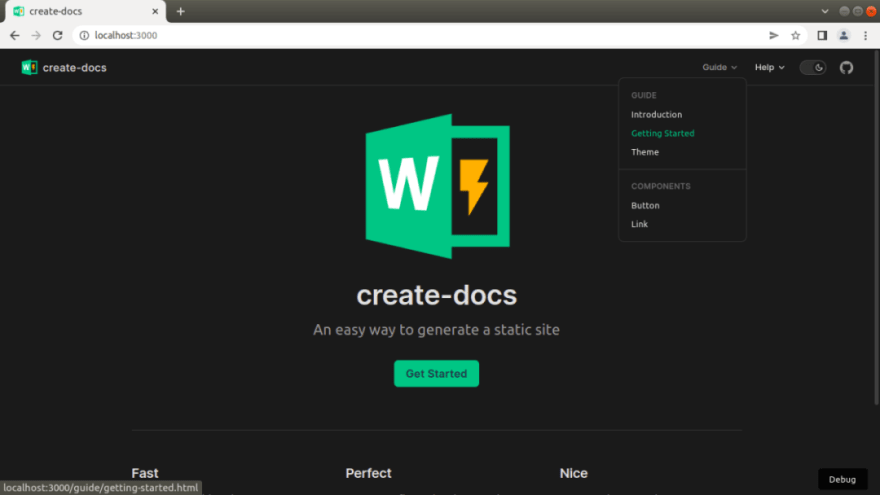Expand the Help dropdown menu
The image size is (880, 495).
point(769,67)
